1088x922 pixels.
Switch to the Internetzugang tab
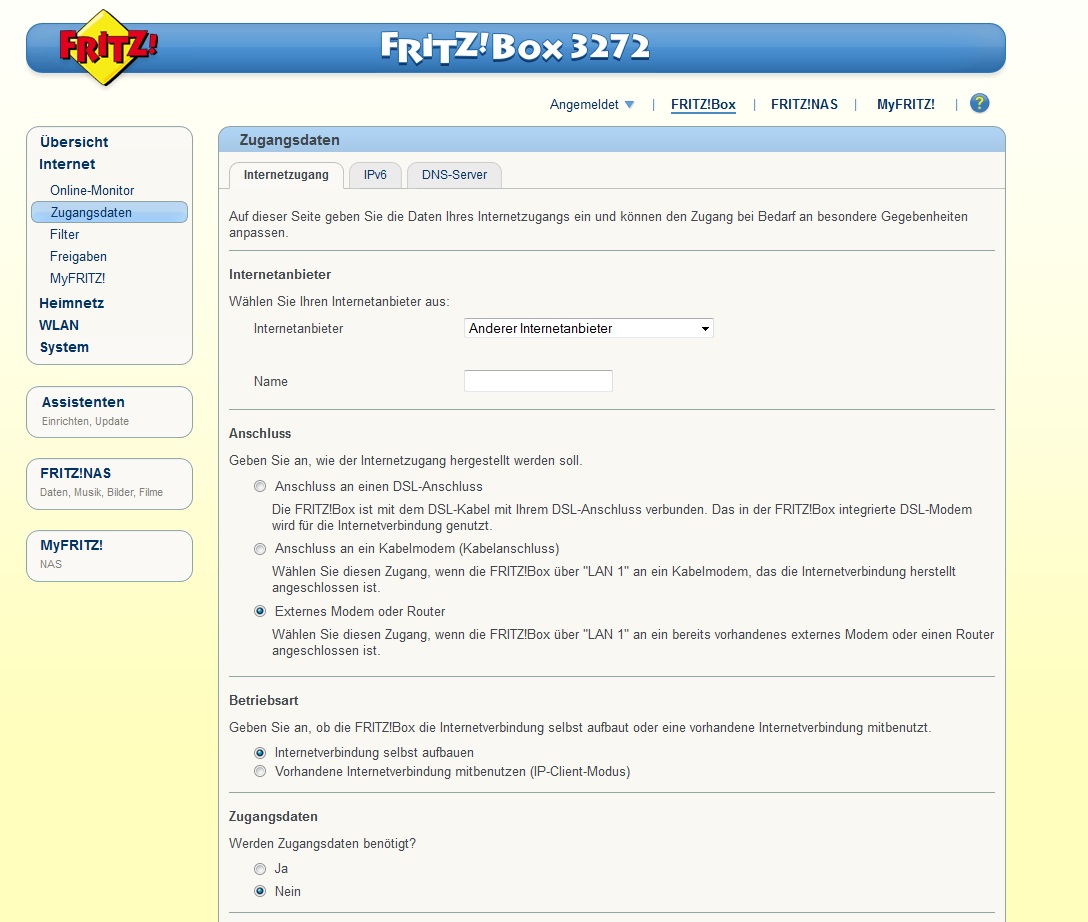click(286, 175)
